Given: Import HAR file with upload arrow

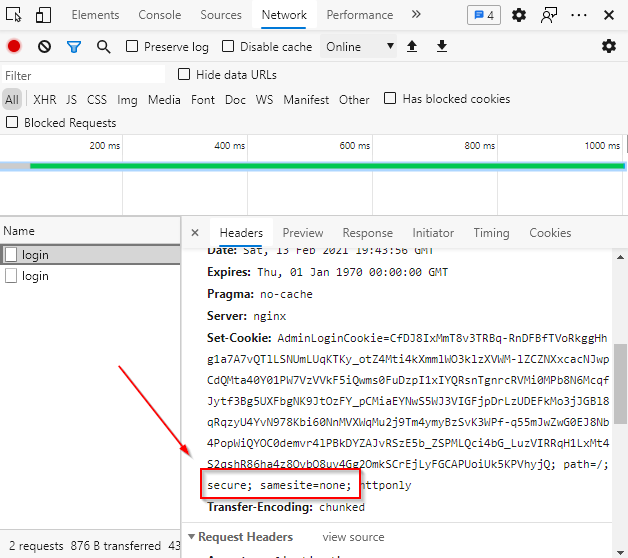Looking at the screenshot, I should click(x=412, y=46).
